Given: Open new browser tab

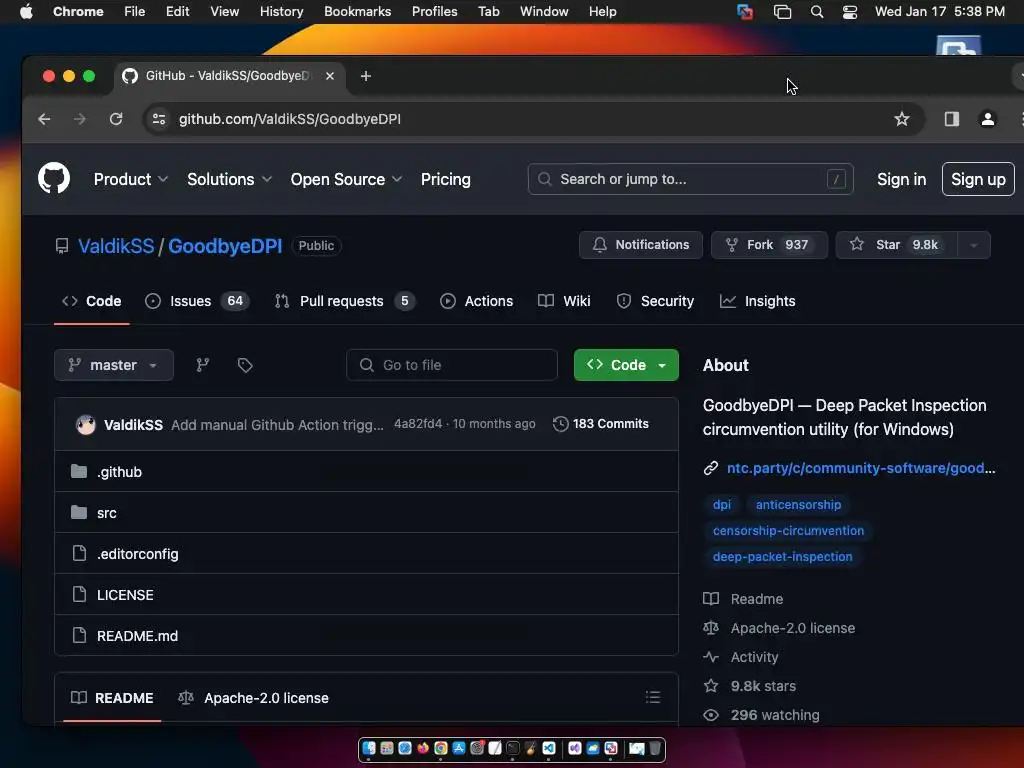Looking at the screenshot, I should point(366,76).
